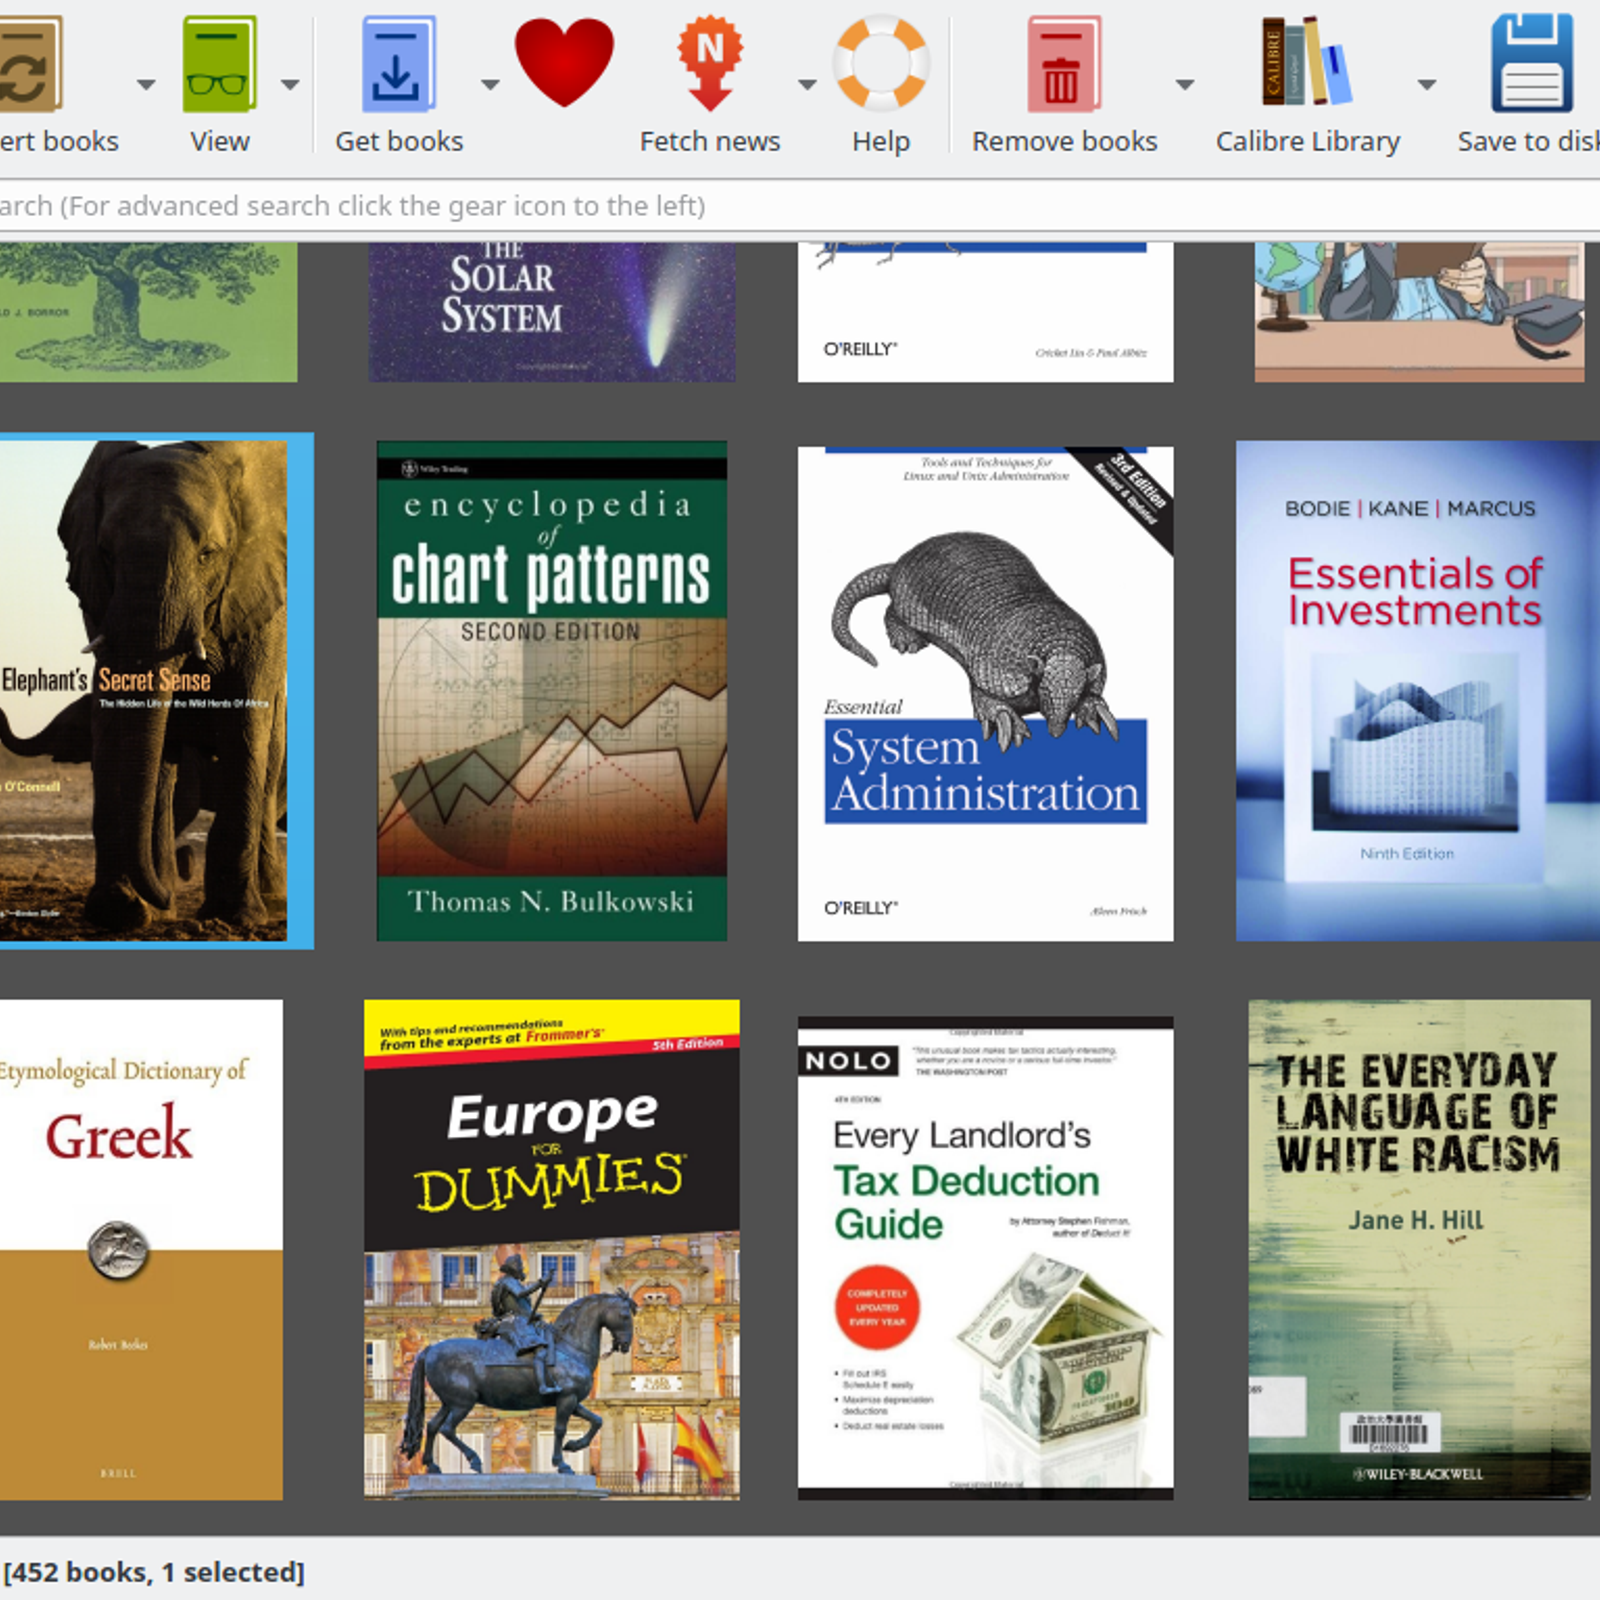Select Europe for Dummies cover
Screen dimensions: 1600x1600
(x=552, y=1250)
